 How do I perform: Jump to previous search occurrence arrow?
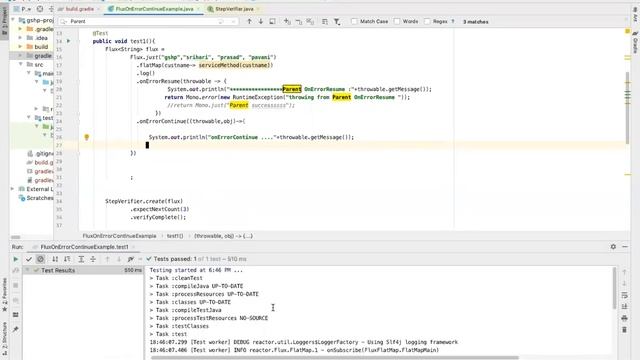point(249,21)
